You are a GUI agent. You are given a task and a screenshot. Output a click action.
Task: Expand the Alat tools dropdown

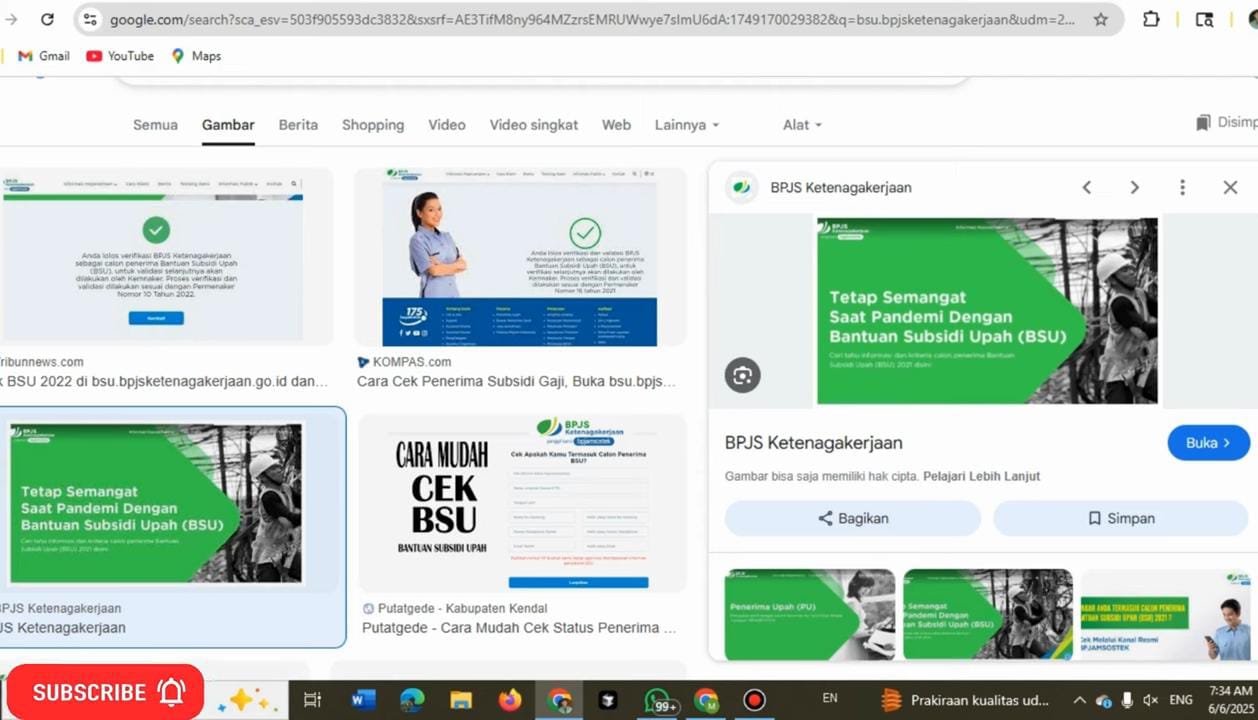coord(802,125)
